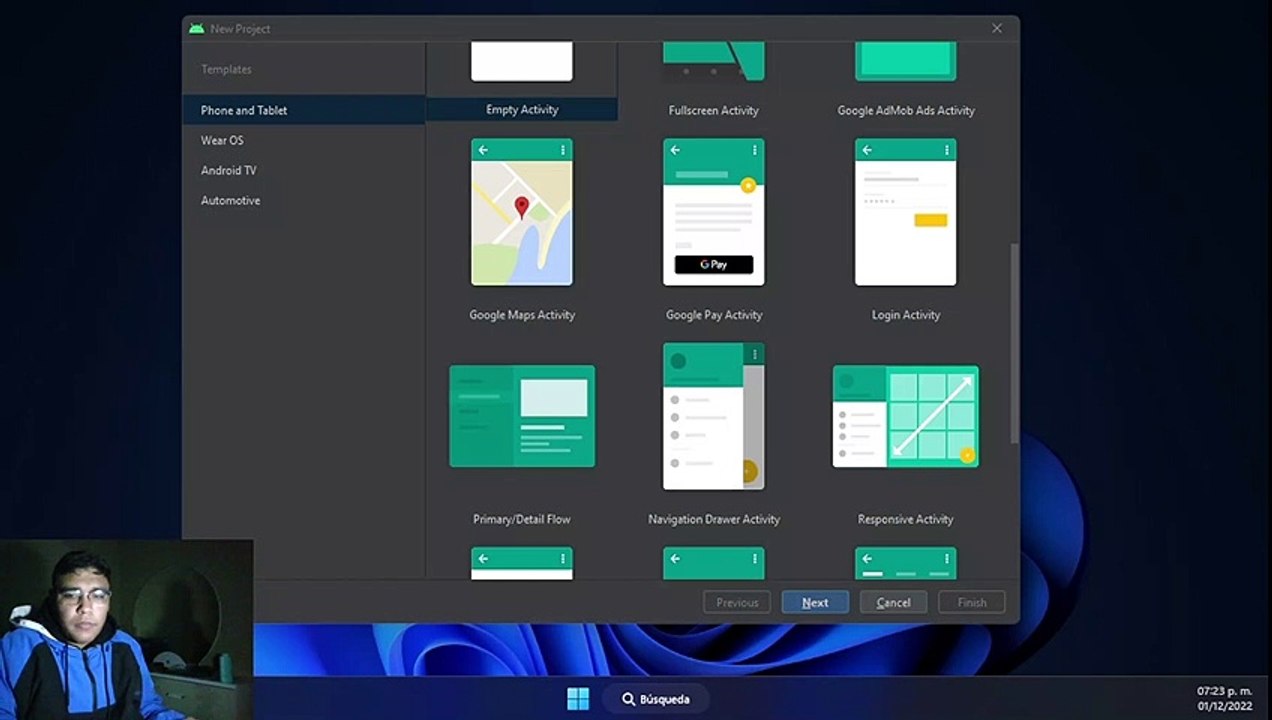Choose the Google Pay Activity template preview
This screenshot has height=720, width=1272.
click(x=714, y=212)
